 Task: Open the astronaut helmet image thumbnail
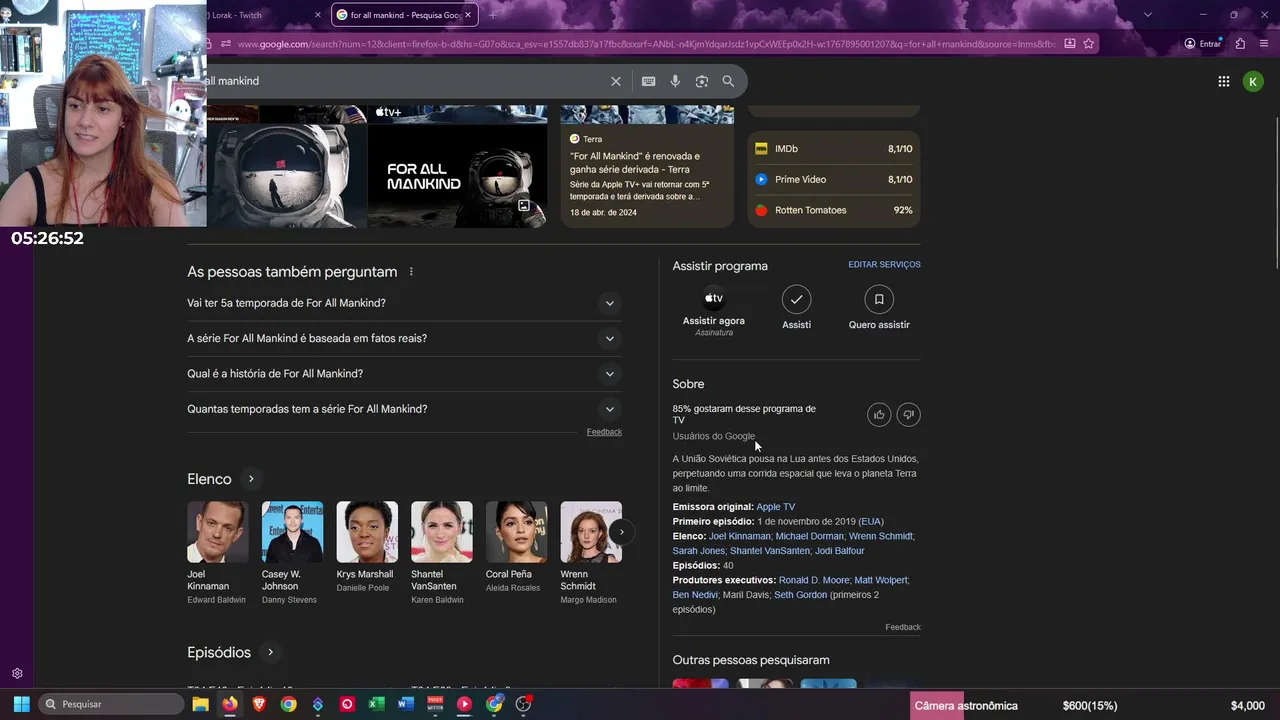point(287,176)
